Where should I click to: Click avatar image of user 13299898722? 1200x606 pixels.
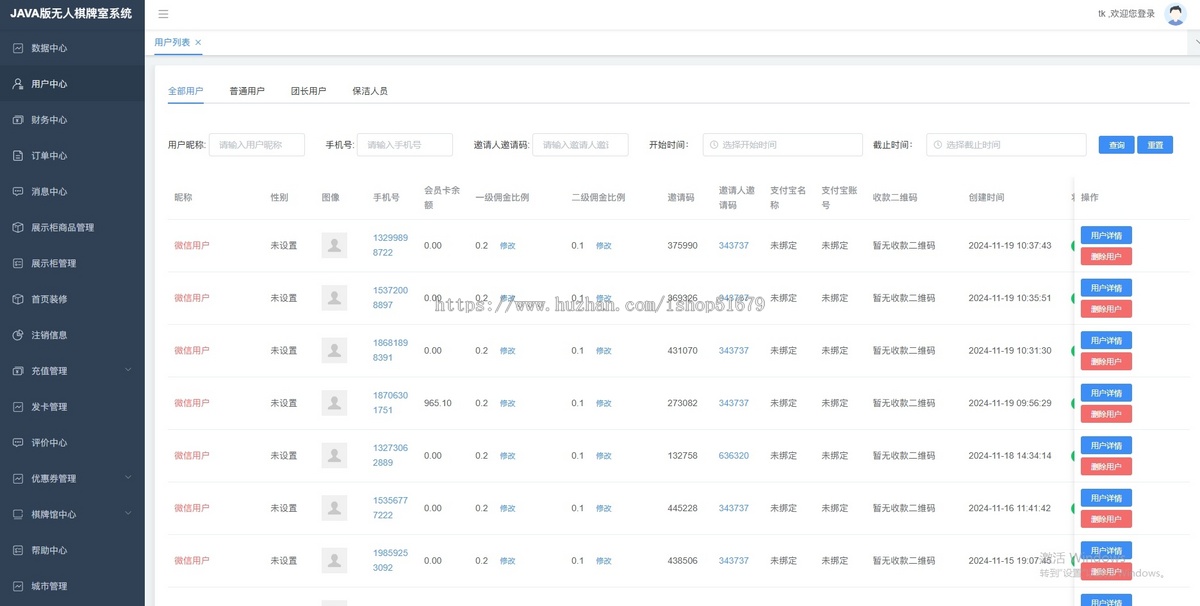pyautogui.click(x=334, y=245)
